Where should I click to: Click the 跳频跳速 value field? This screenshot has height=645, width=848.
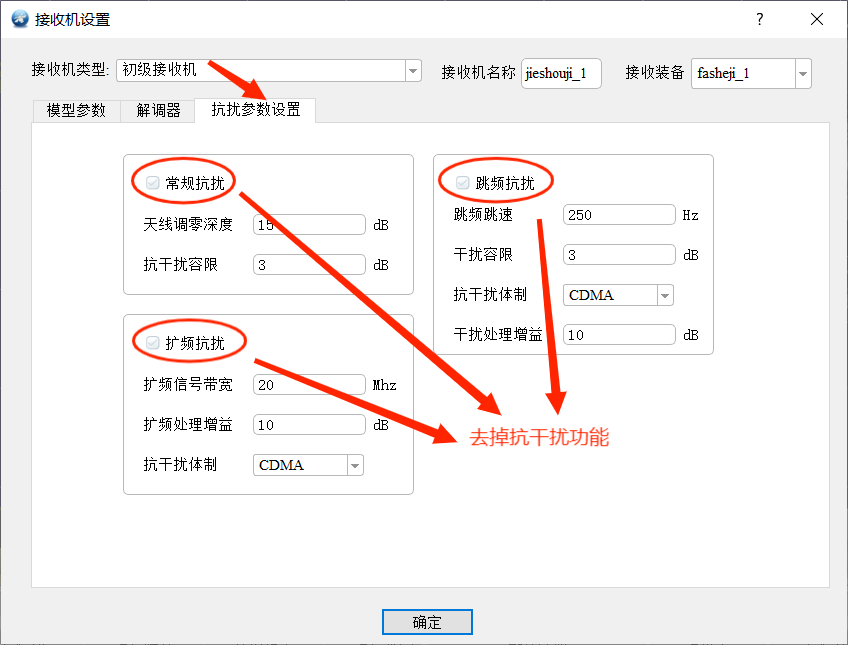pyautogui.click(x=619, y=215)
